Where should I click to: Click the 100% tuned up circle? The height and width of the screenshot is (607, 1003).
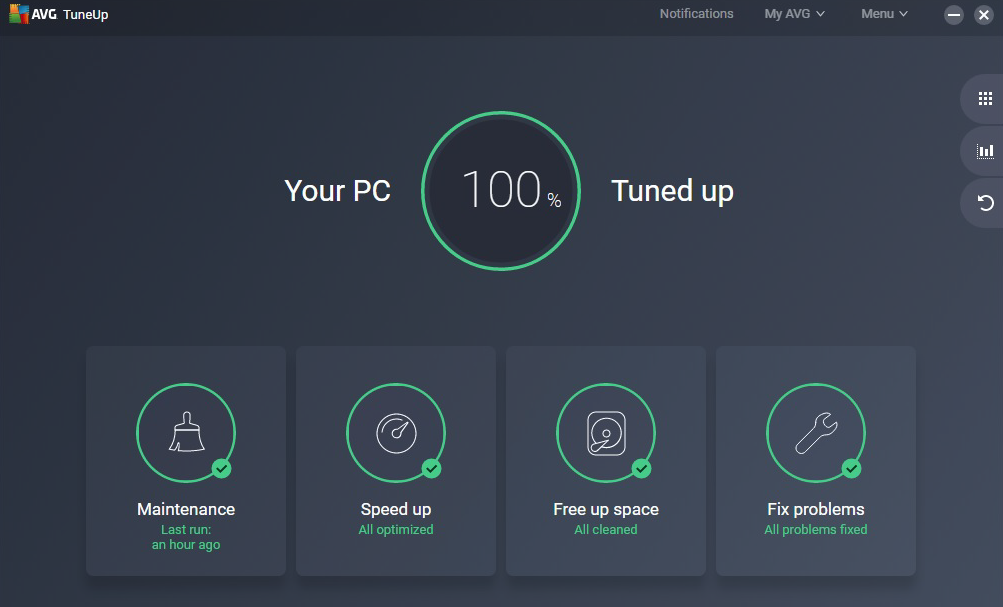[x=501, y=191]
